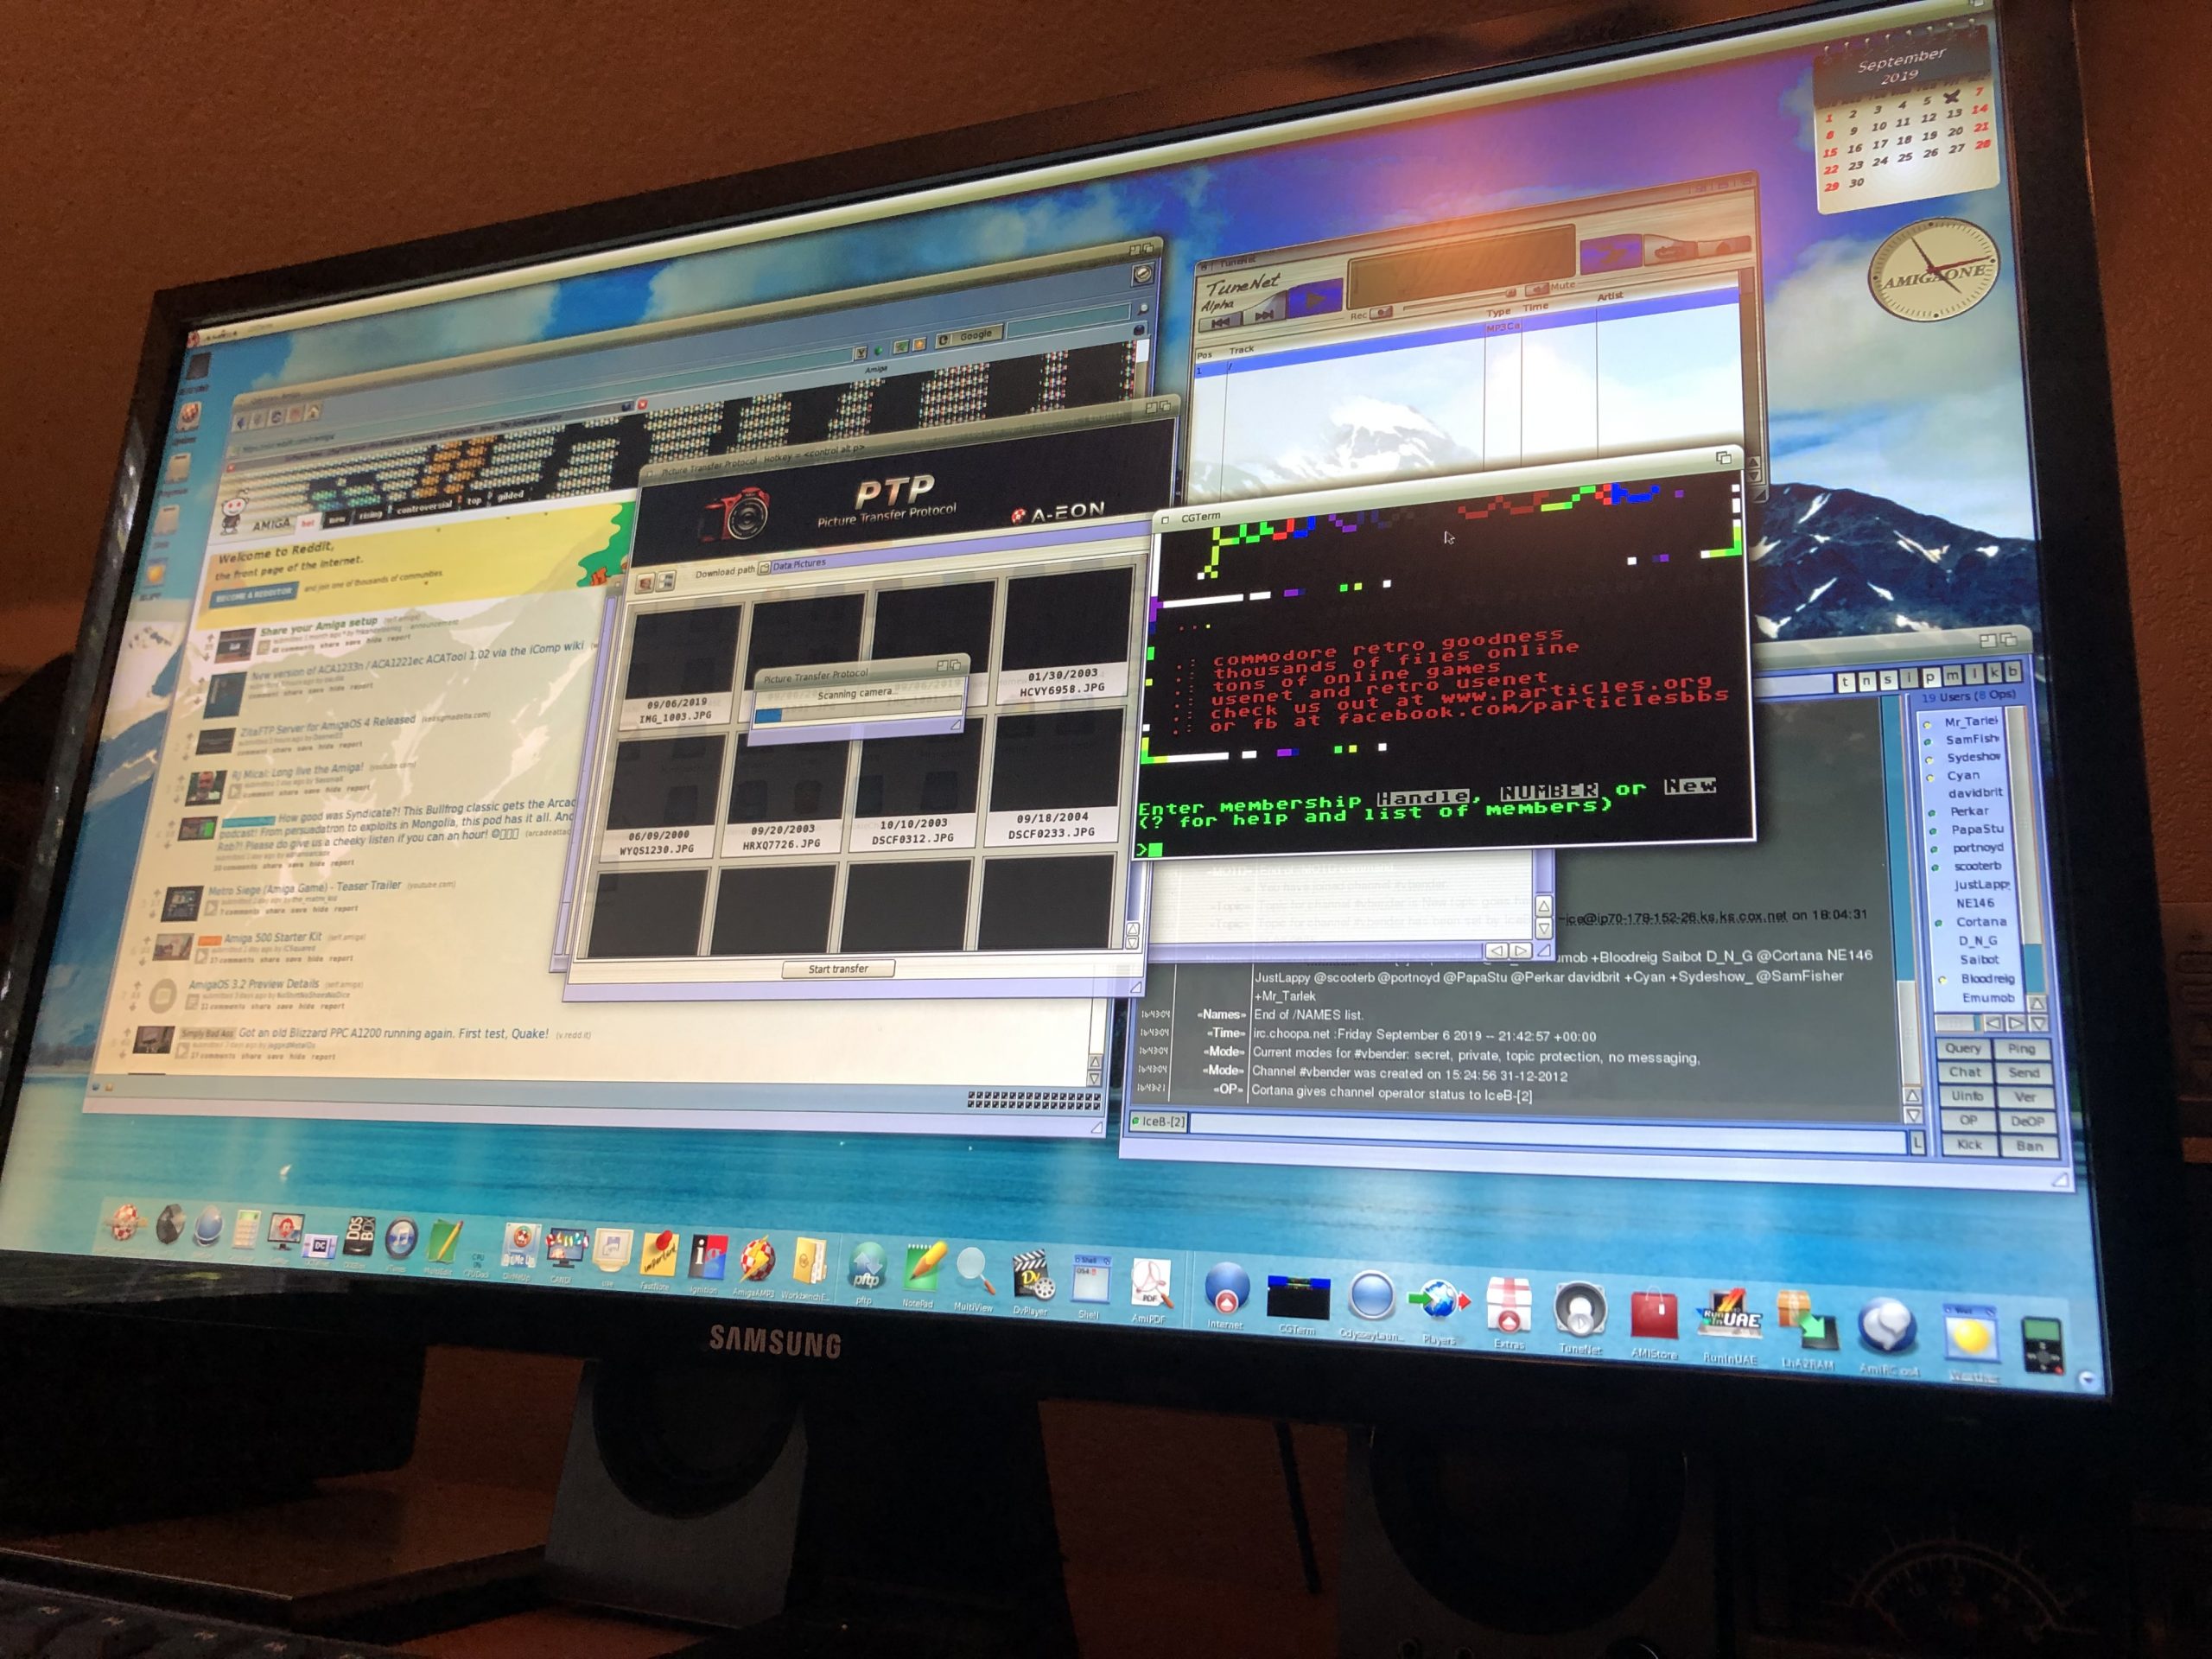2212x1659 pixels.
Task: Open 'AmigaOS 3.2 Preview Details' Reddit post
Action: click(254, 983)
